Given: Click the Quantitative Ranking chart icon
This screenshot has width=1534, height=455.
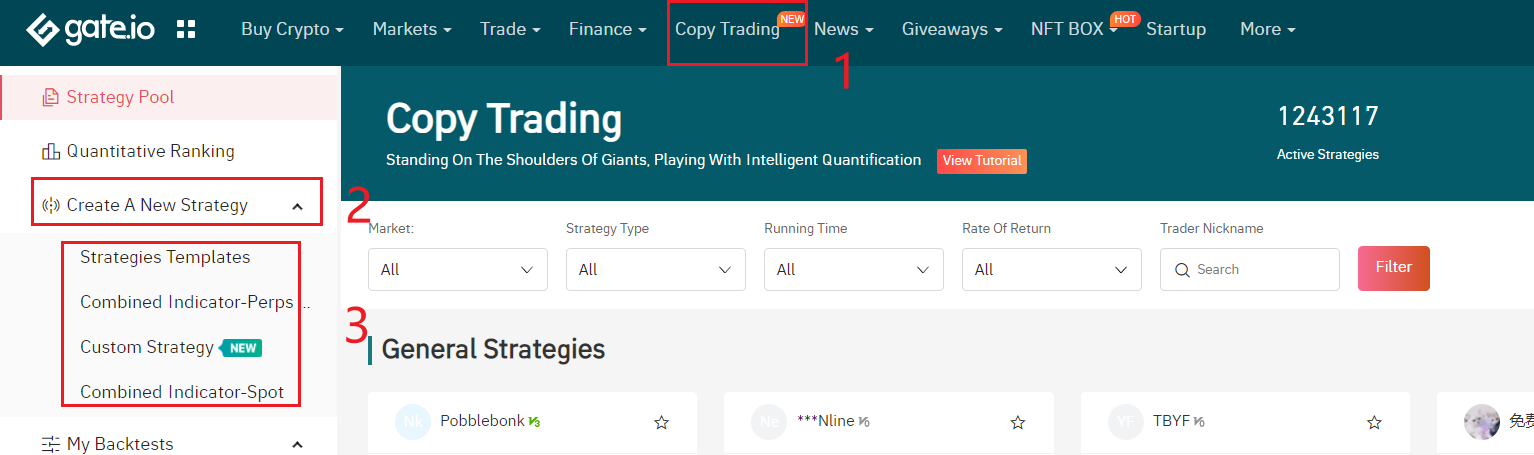Looking at the screenshot, I should (x=50, y=152).
